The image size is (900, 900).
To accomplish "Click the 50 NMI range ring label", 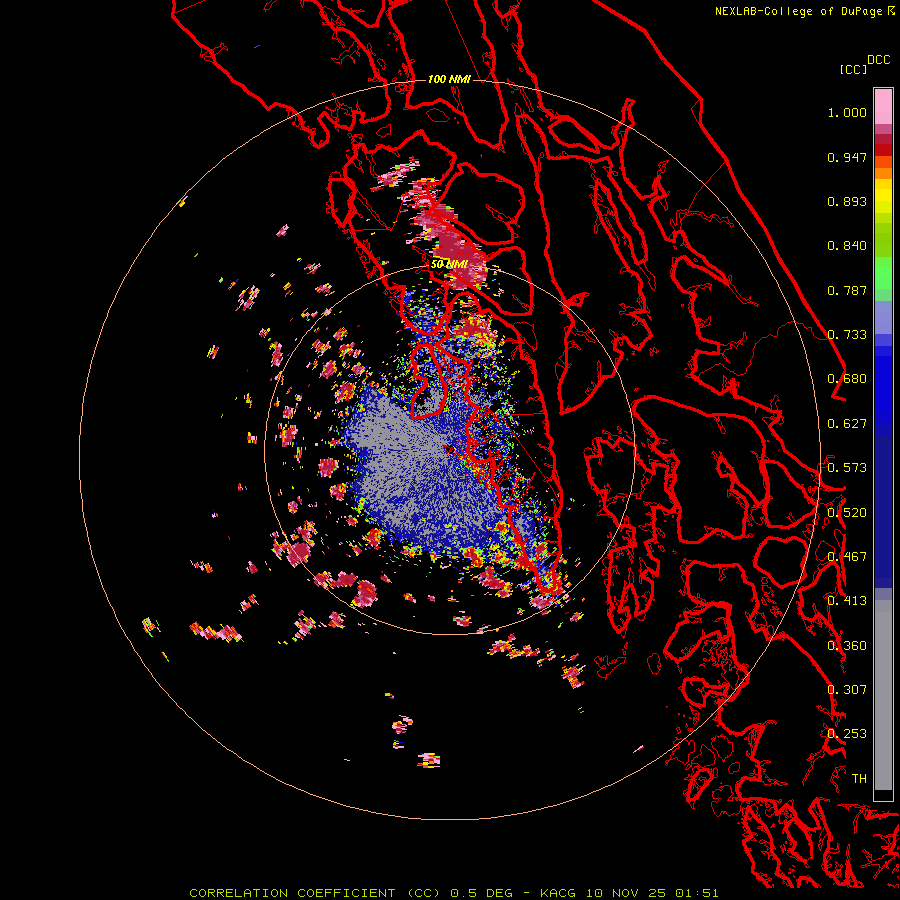I will 449,265.
